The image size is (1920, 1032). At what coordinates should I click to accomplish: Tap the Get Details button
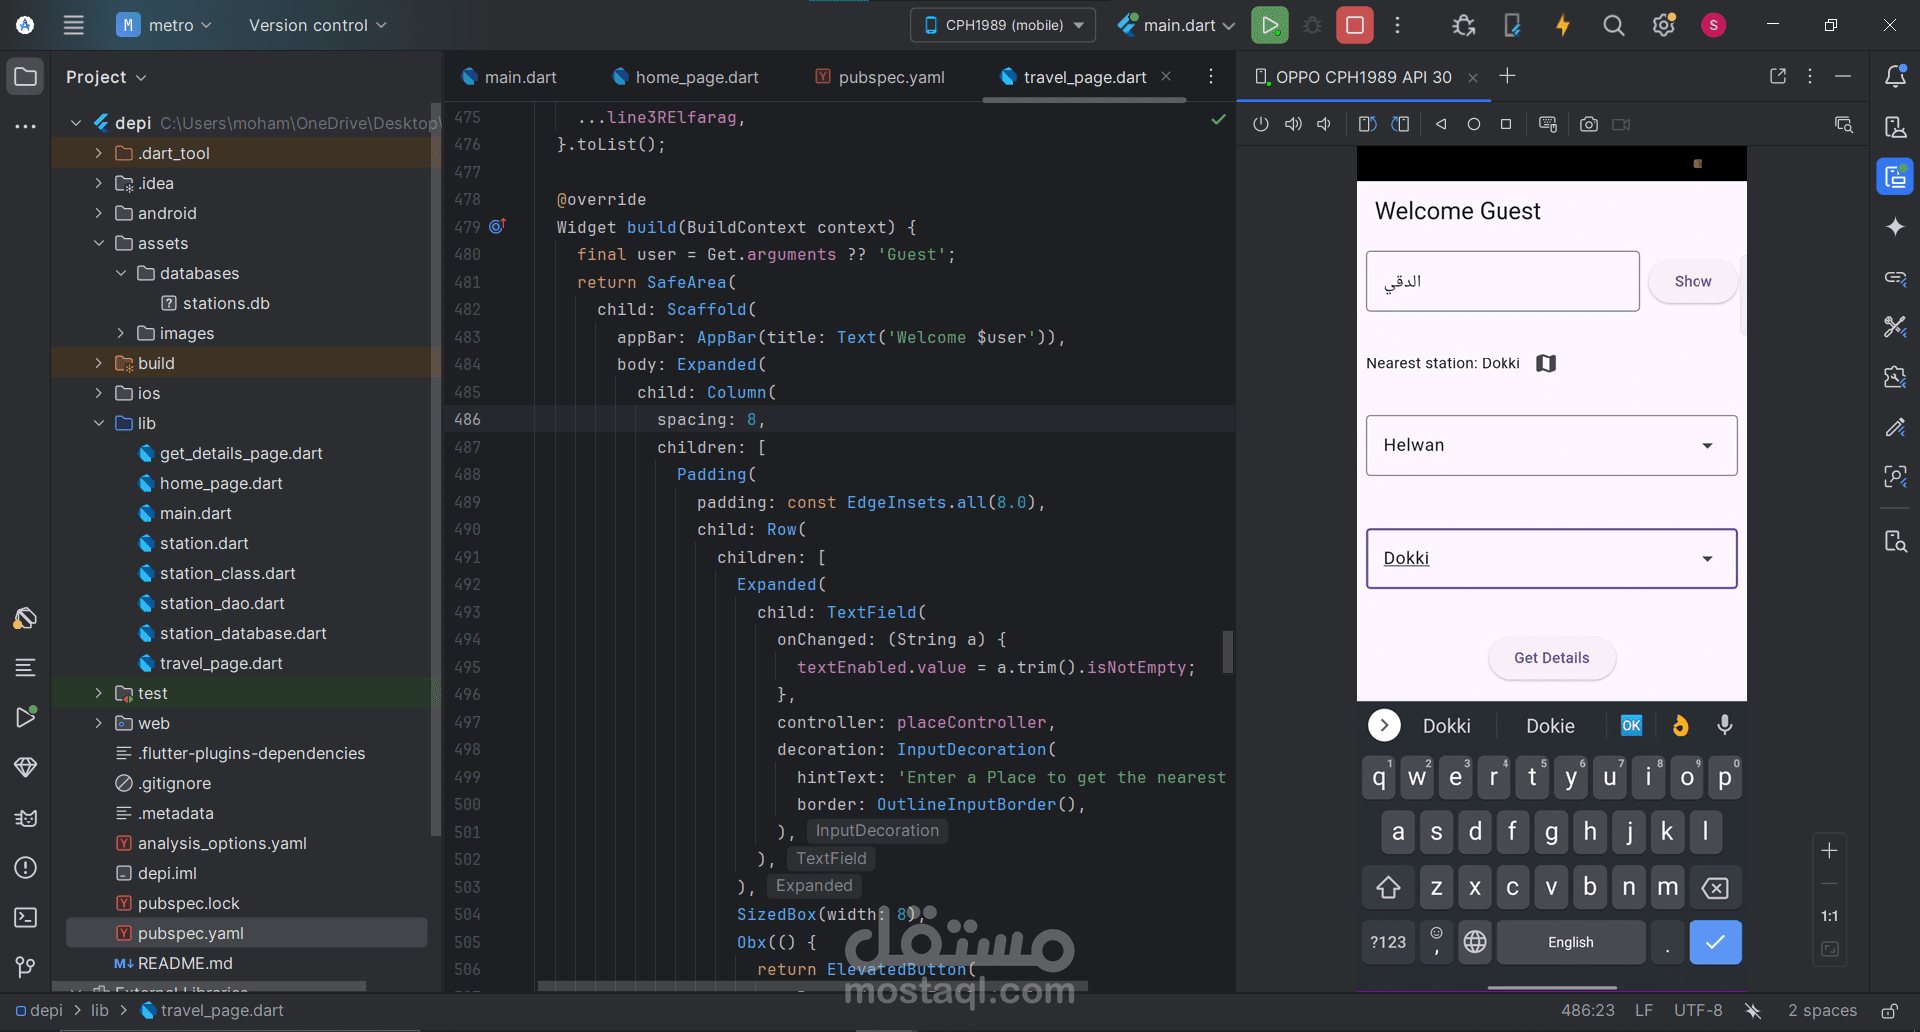coord(1551,658)
